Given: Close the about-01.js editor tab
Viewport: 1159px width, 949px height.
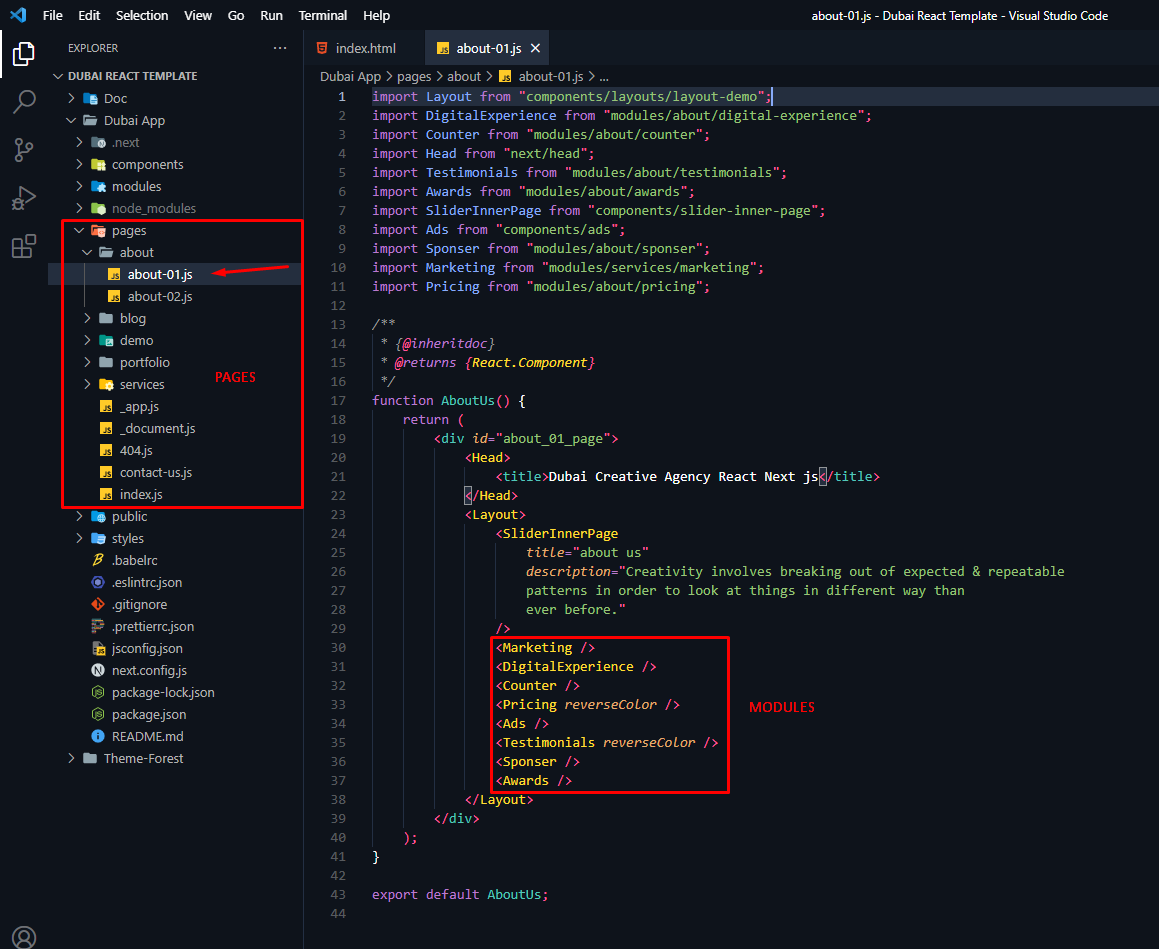Looking at the screenshot, I should (535, 48).
